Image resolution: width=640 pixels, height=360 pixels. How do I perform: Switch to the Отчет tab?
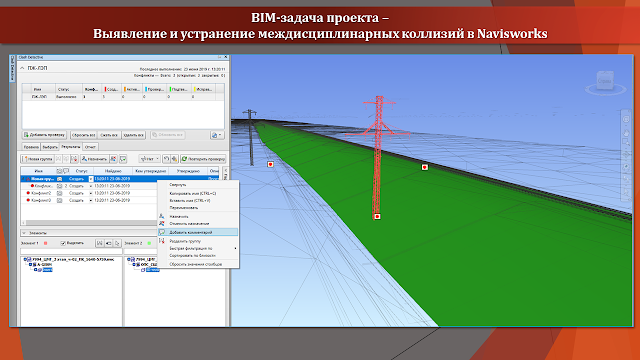[90, 147]
